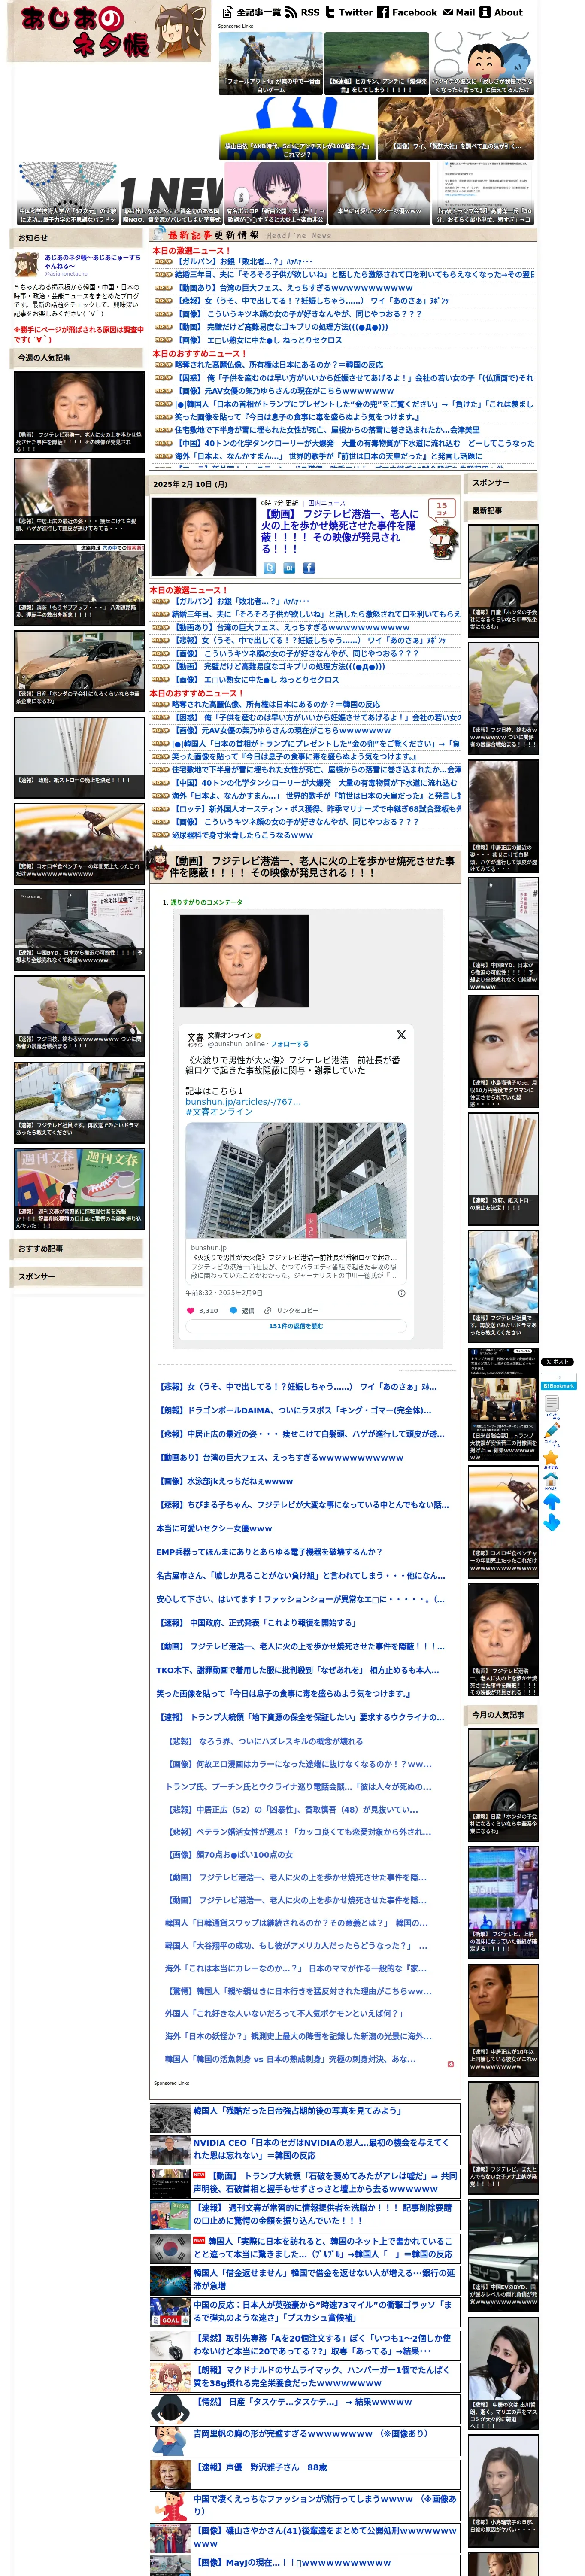Open NVIDIA CEO article in bottom list
Image resolution: width=585 pixels, height=2576 pixels.
(321, 2149)
